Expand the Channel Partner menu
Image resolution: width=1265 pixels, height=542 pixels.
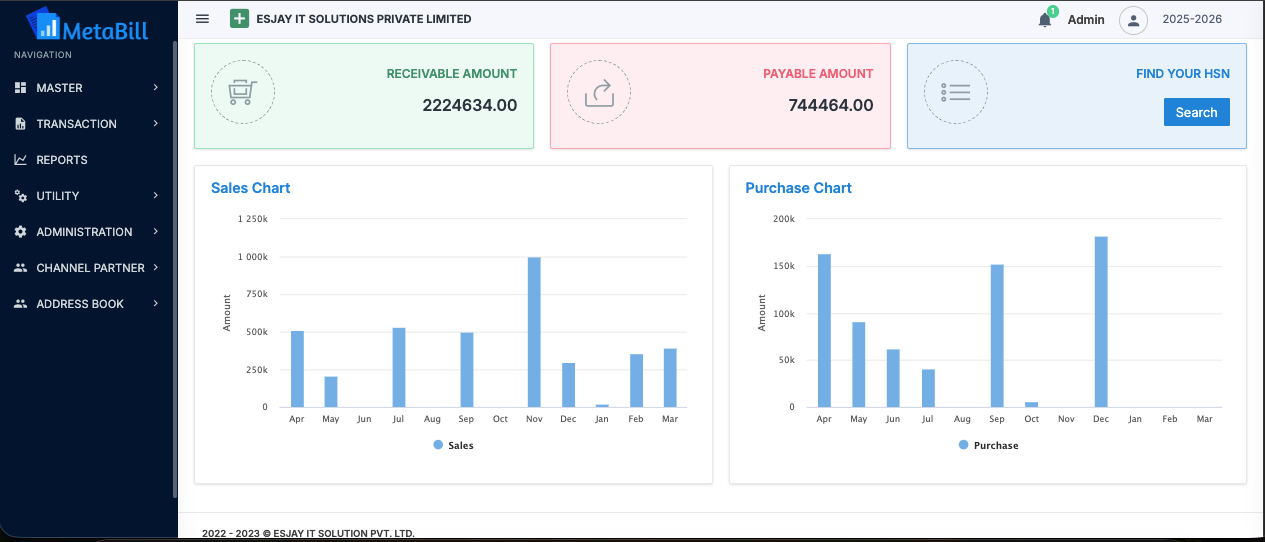[86, 268]
